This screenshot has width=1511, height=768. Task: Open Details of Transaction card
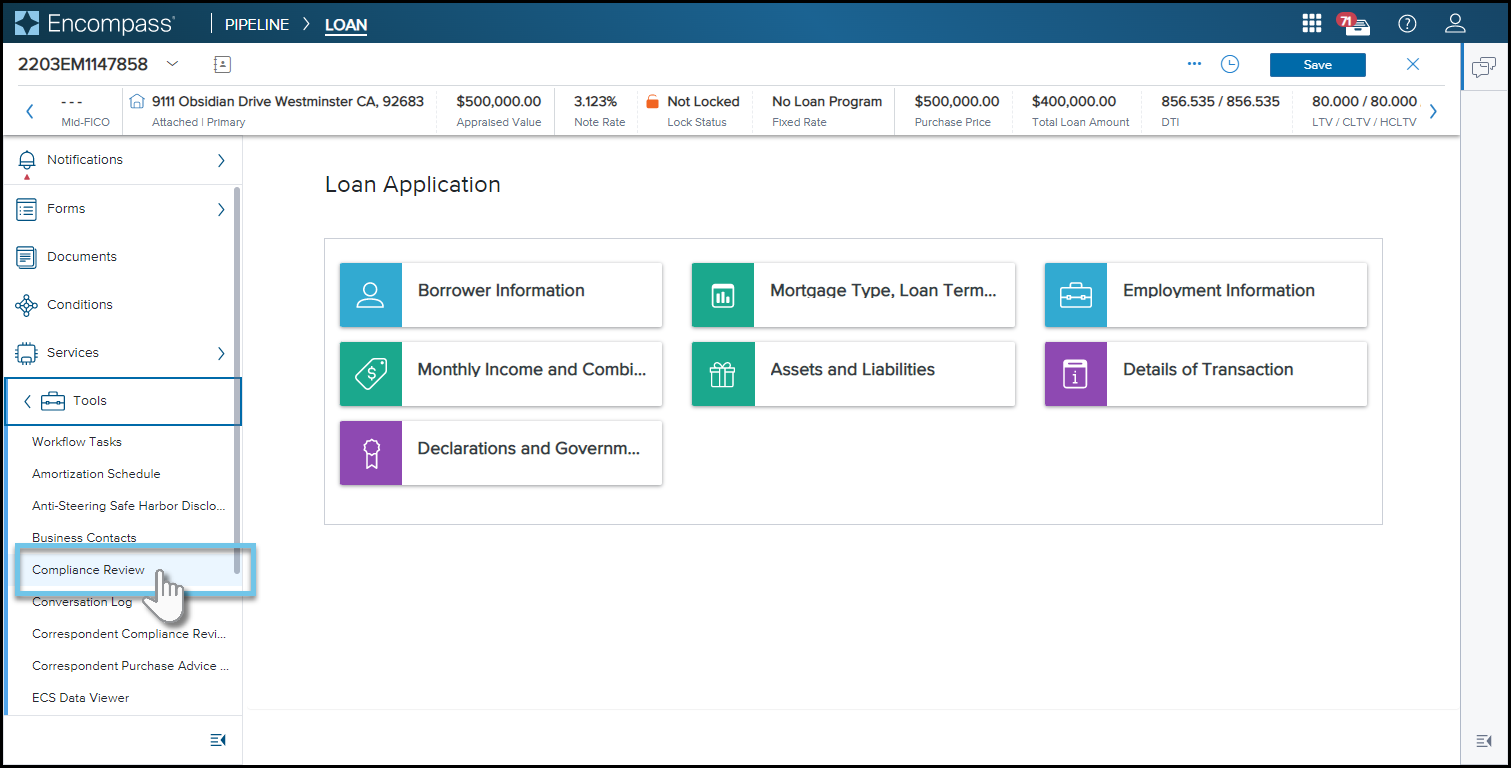1206,374
